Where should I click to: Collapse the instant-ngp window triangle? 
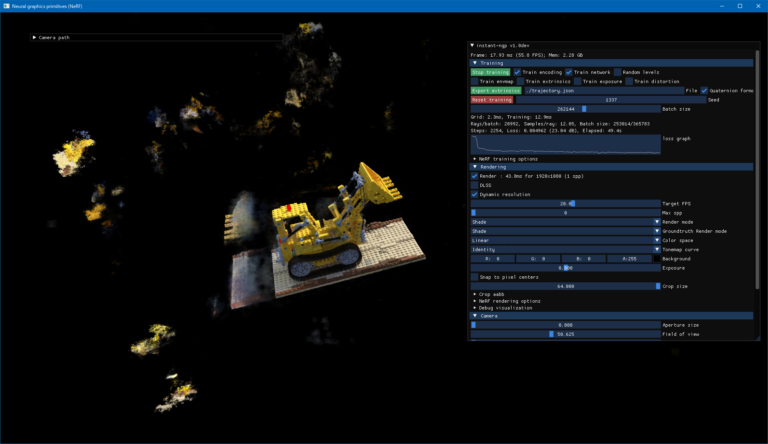click(x=472, y=45)
